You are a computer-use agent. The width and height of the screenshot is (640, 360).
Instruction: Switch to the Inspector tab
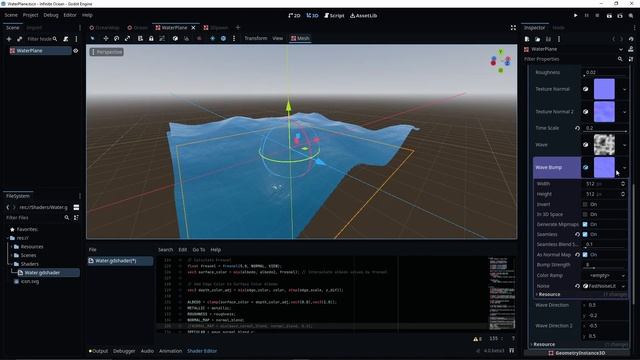(x=535, y=27)
